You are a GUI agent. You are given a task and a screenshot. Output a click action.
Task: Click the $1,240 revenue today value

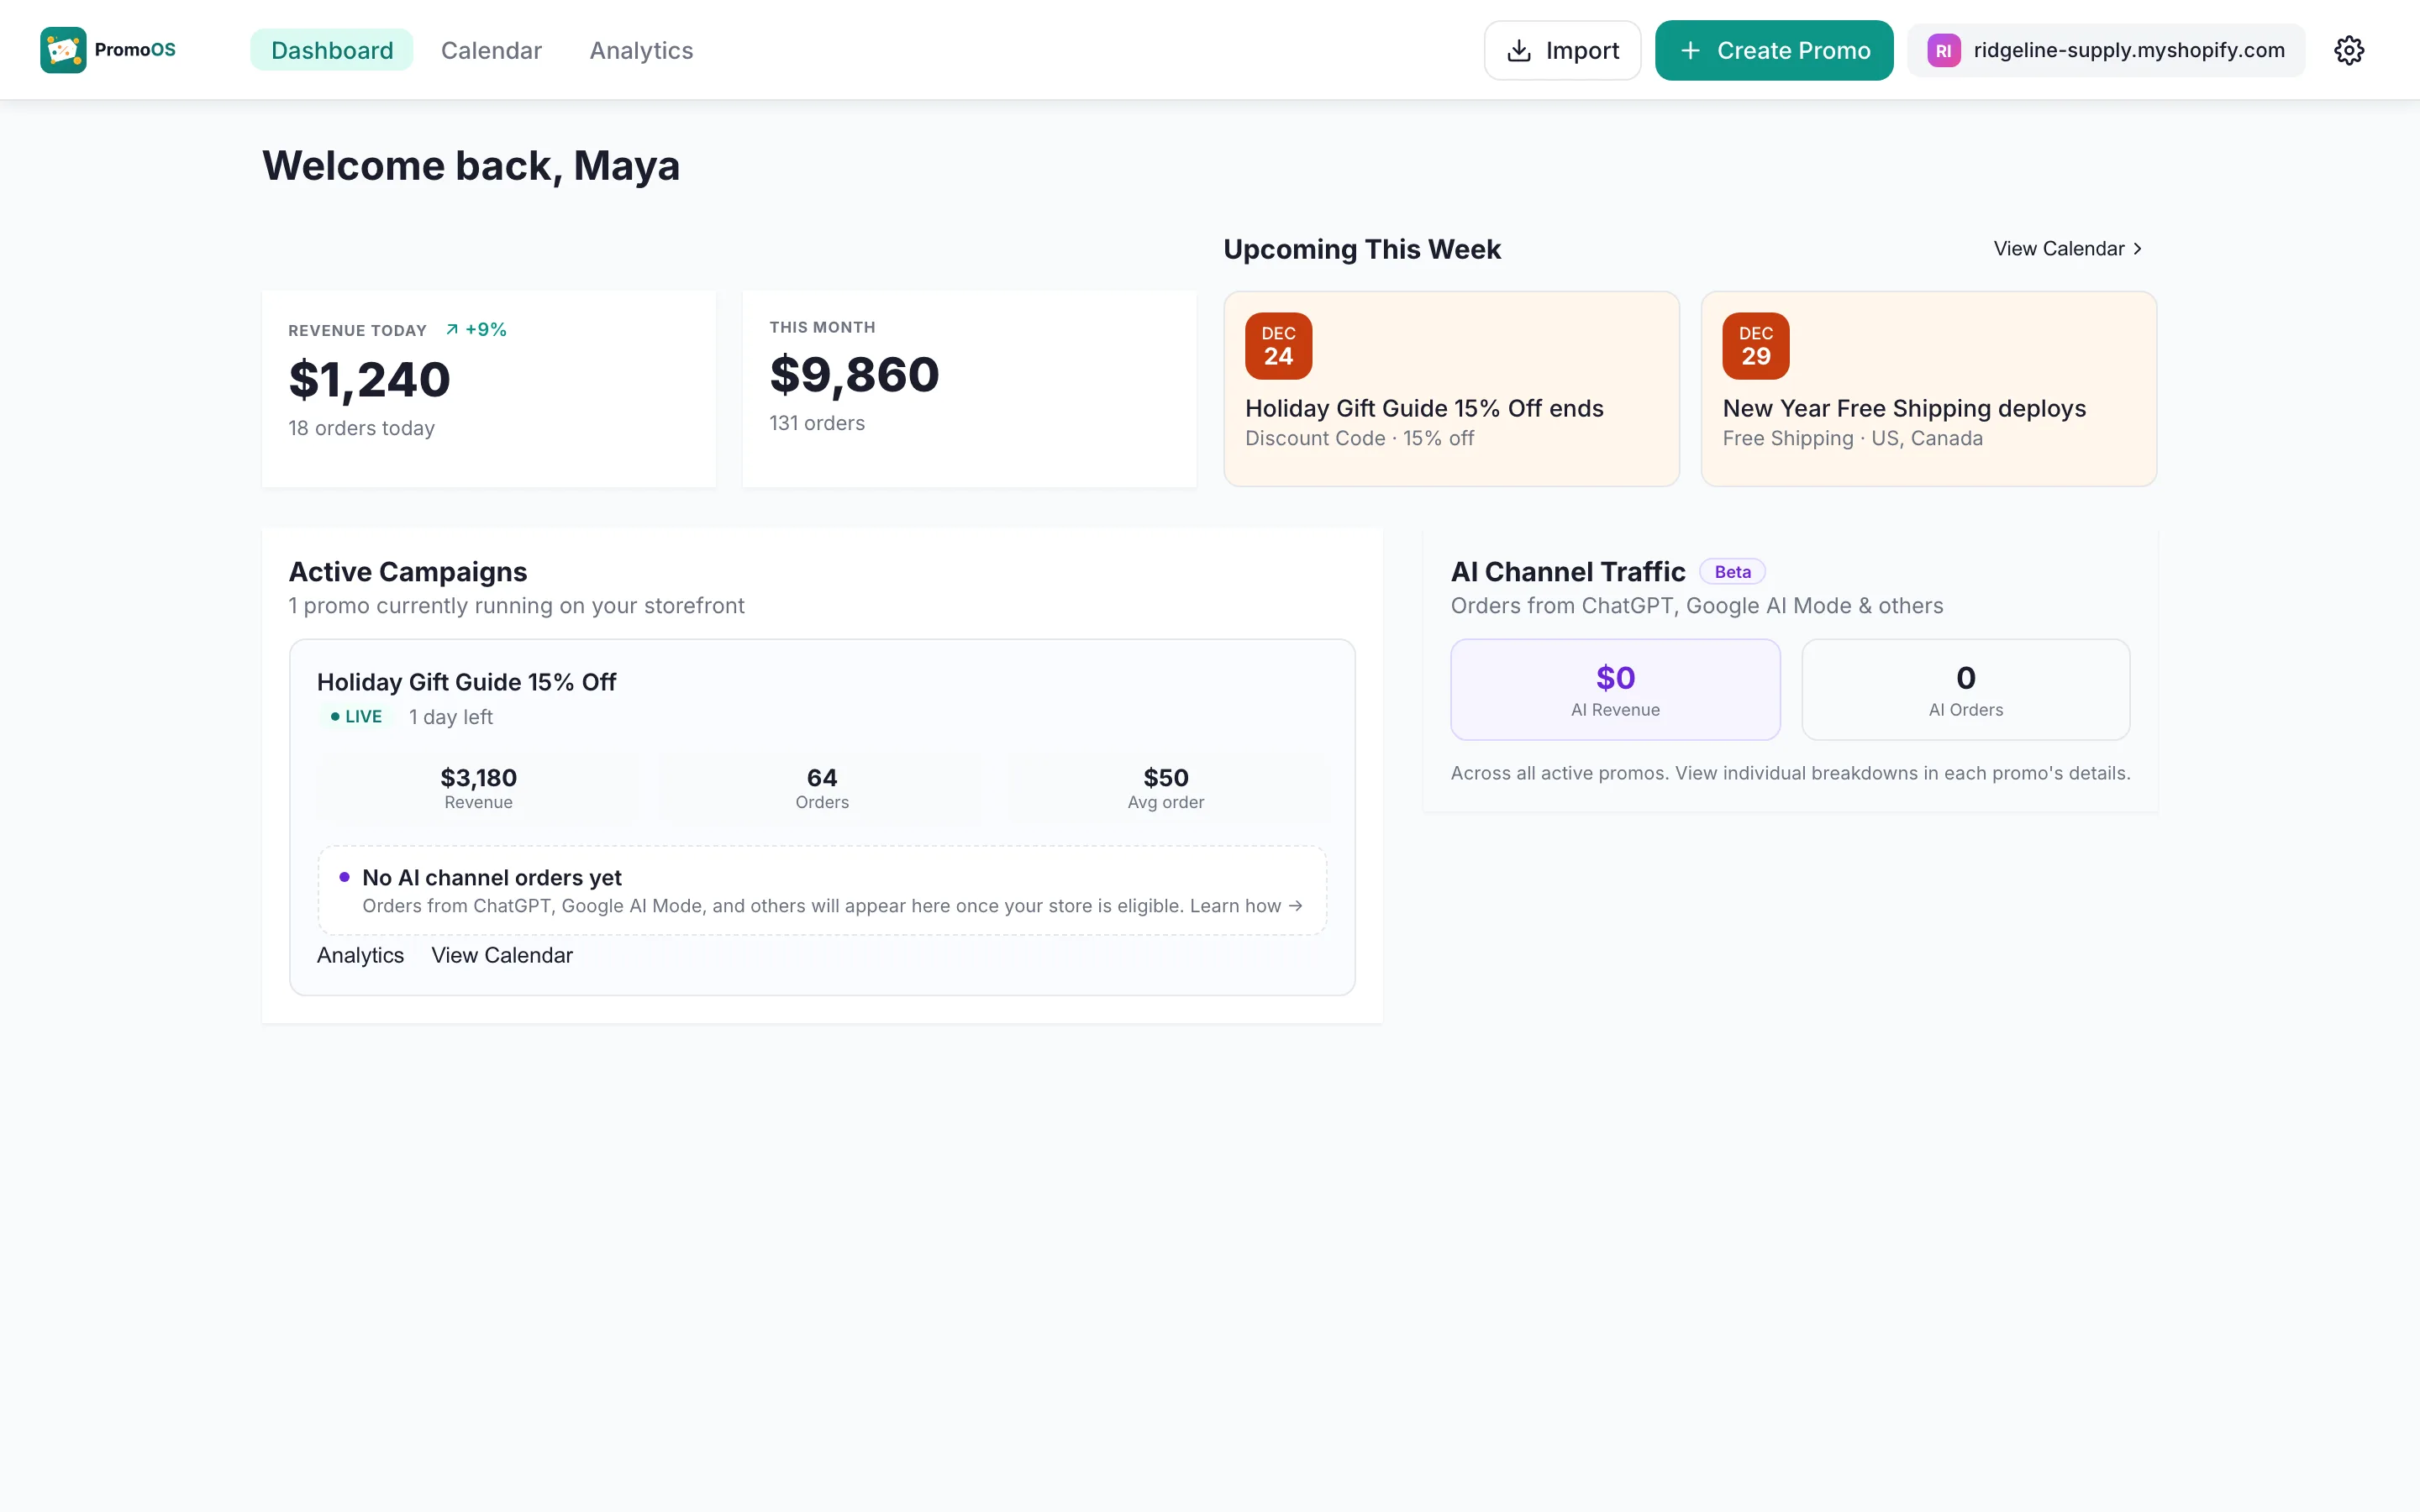click(369, 380)
